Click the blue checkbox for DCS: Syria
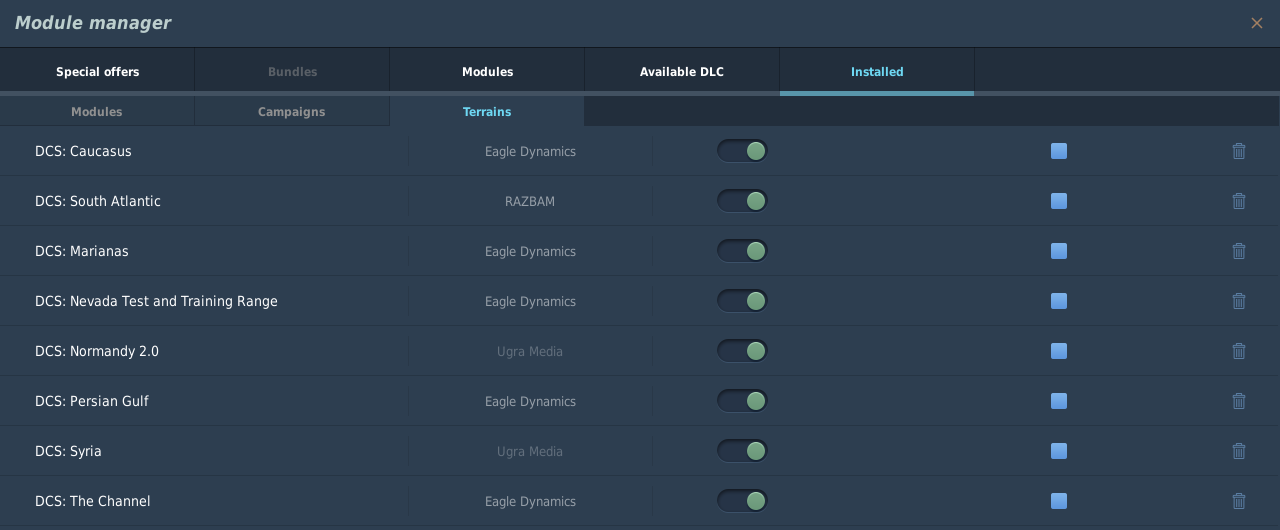 [1059, 451]
